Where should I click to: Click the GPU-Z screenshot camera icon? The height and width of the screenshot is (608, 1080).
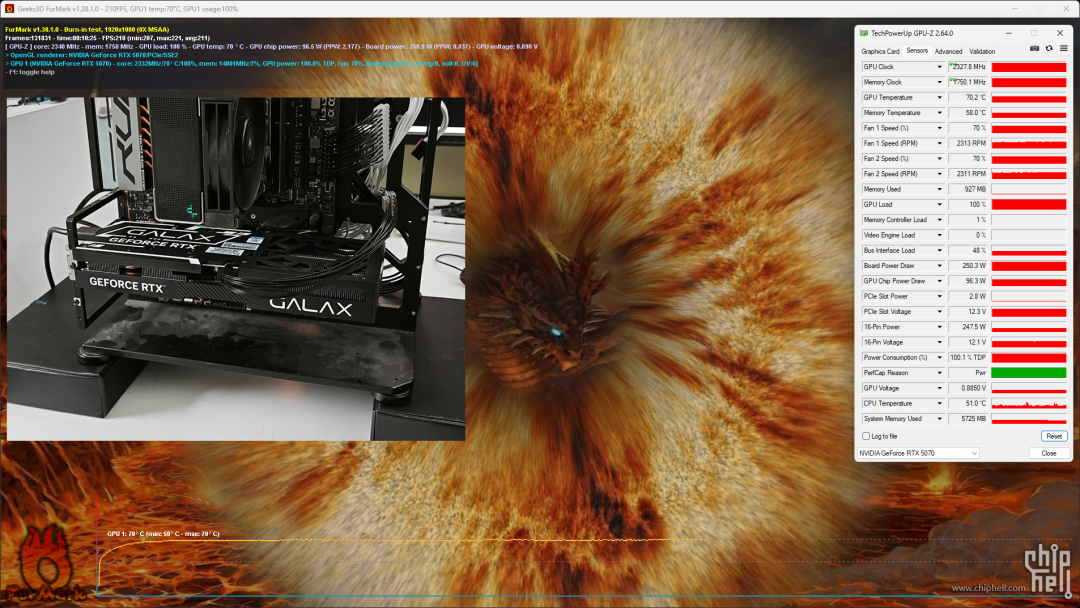pos(1035,49)
